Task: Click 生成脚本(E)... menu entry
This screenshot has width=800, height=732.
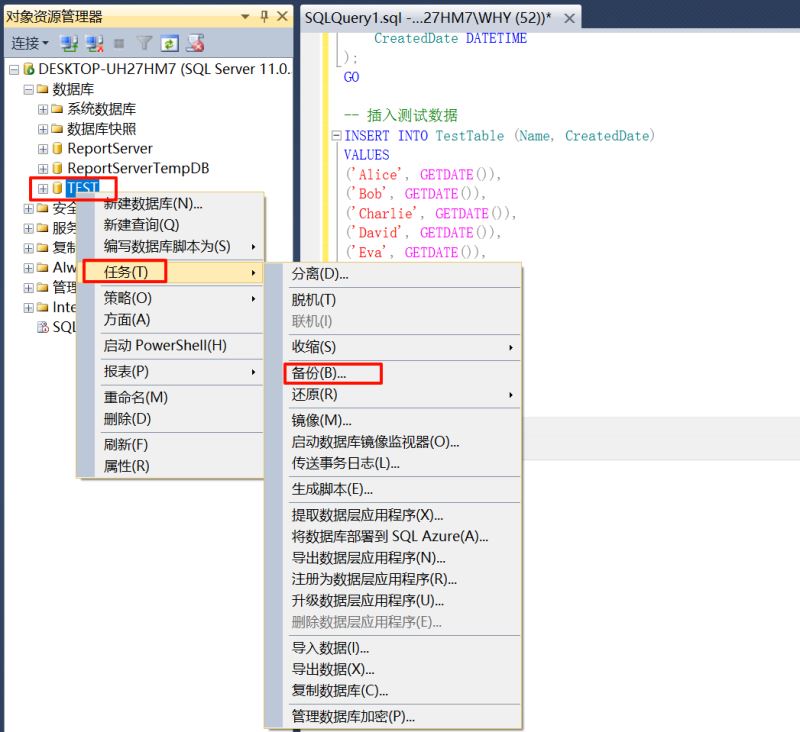Action: [x=332, y=489]
